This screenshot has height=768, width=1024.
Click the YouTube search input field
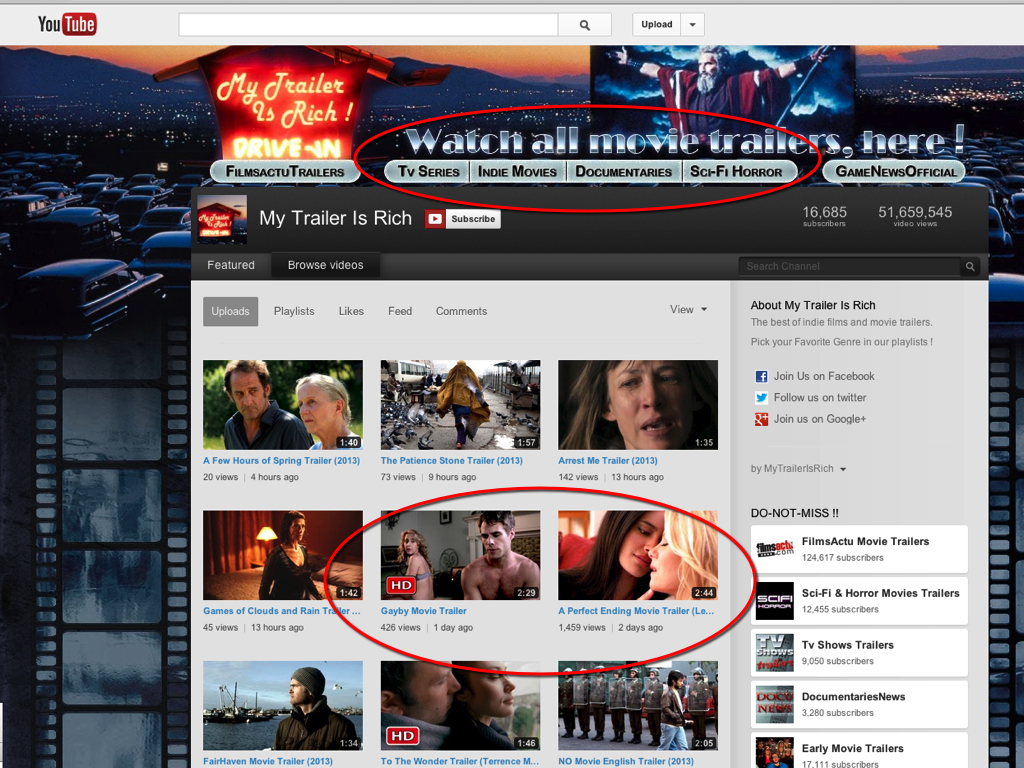pos(368,25)
